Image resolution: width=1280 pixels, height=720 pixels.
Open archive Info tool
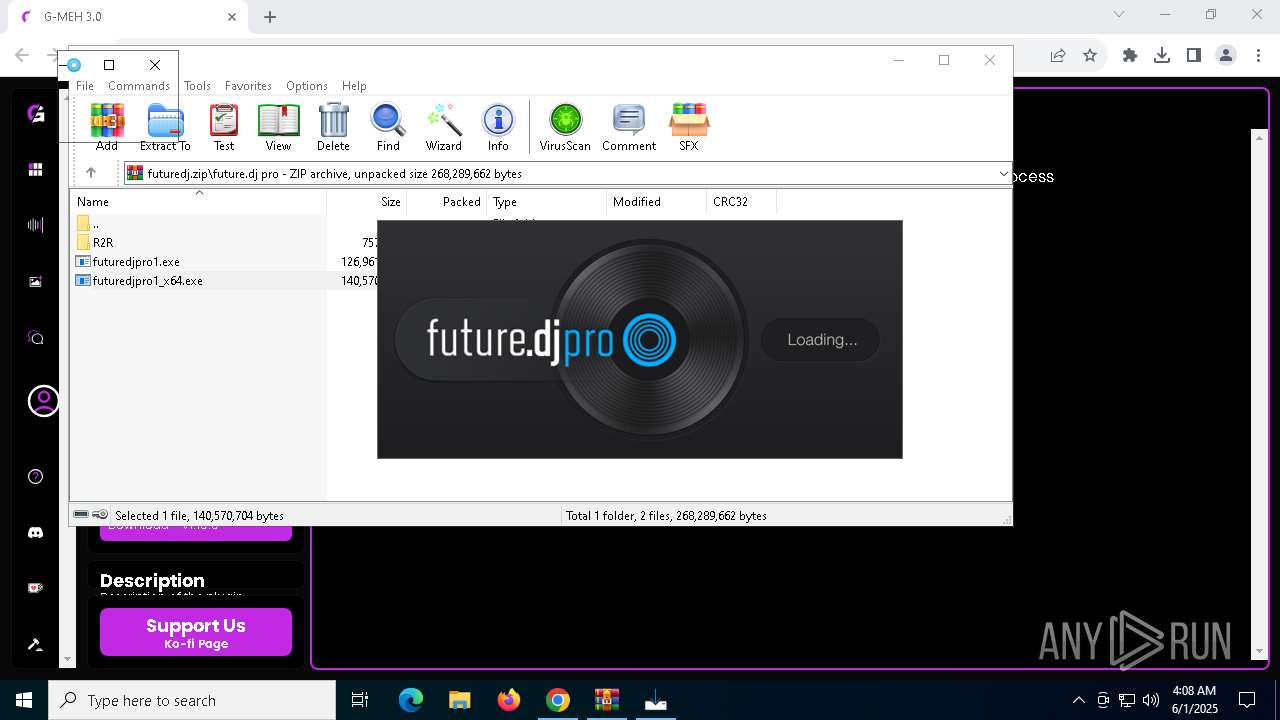[x=498, y=127]
